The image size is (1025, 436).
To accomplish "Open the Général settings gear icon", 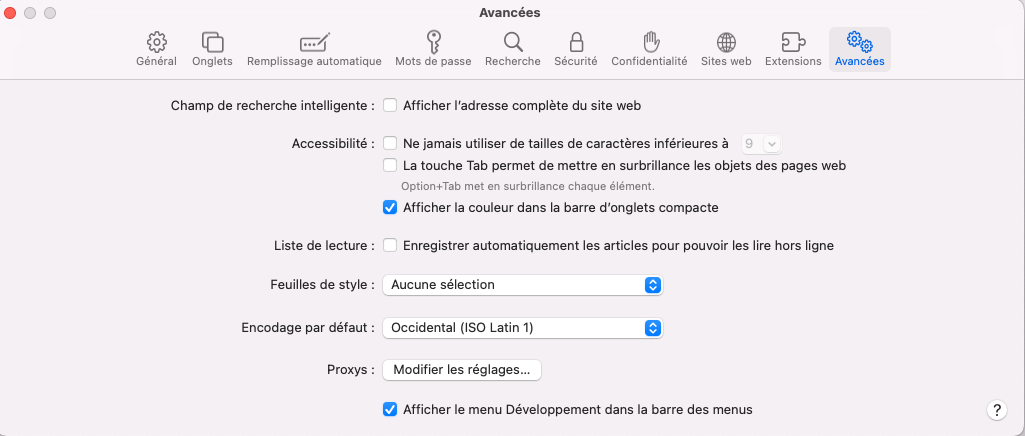I will [156, 42].
